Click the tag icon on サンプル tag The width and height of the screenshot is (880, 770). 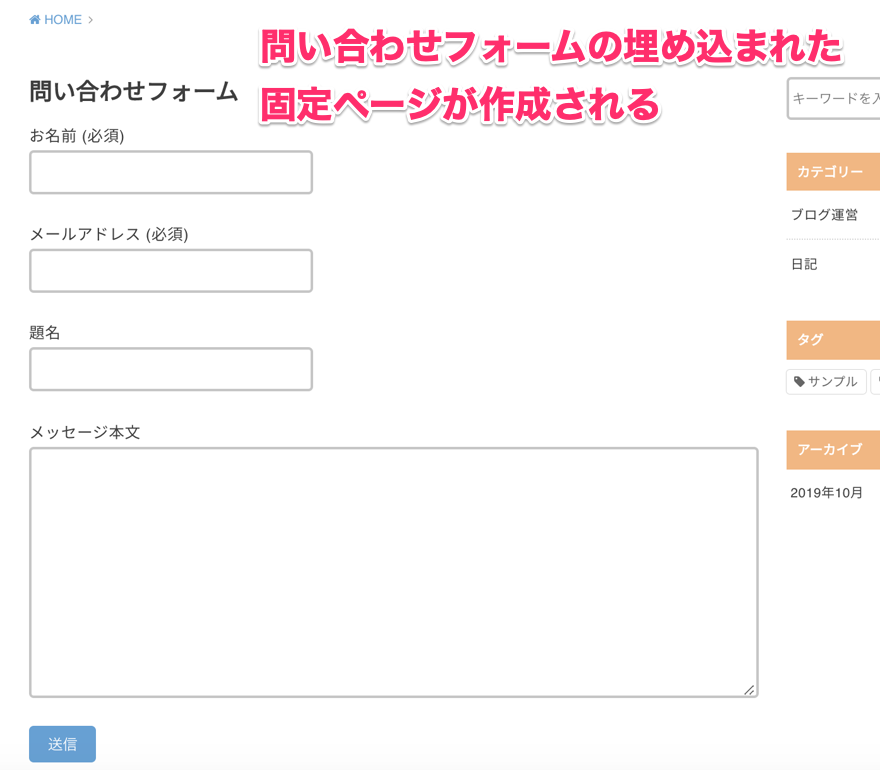799,382
